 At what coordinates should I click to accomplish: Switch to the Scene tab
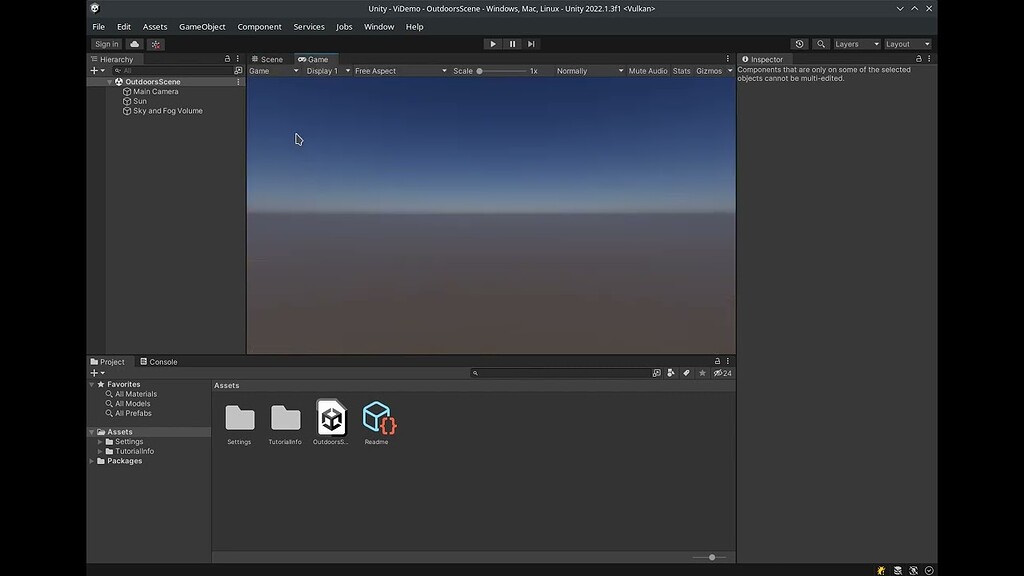tap(268, 58)
